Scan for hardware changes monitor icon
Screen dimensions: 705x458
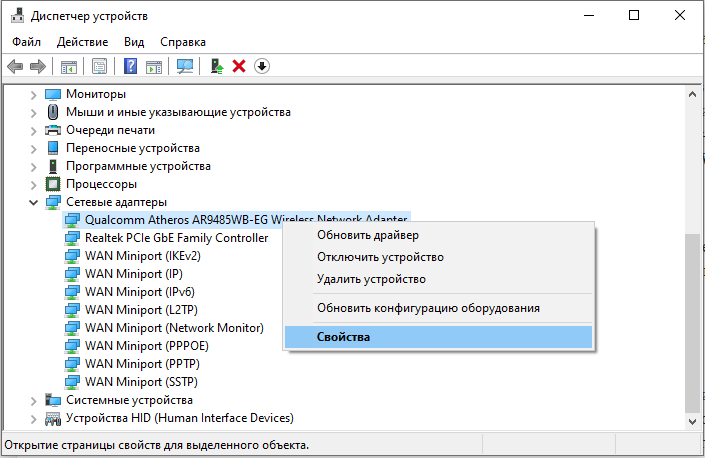click(185, 67)
